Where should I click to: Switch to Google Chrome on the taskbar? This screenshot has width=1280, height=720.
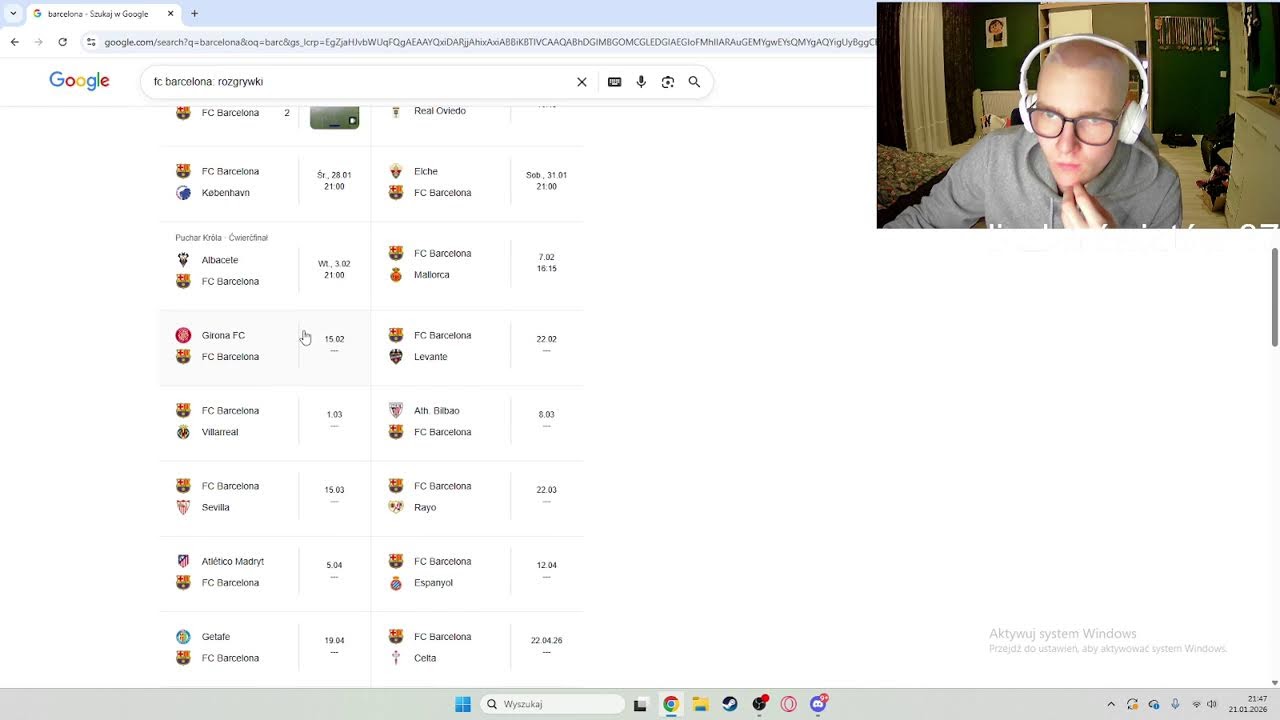tap(671, 704)
